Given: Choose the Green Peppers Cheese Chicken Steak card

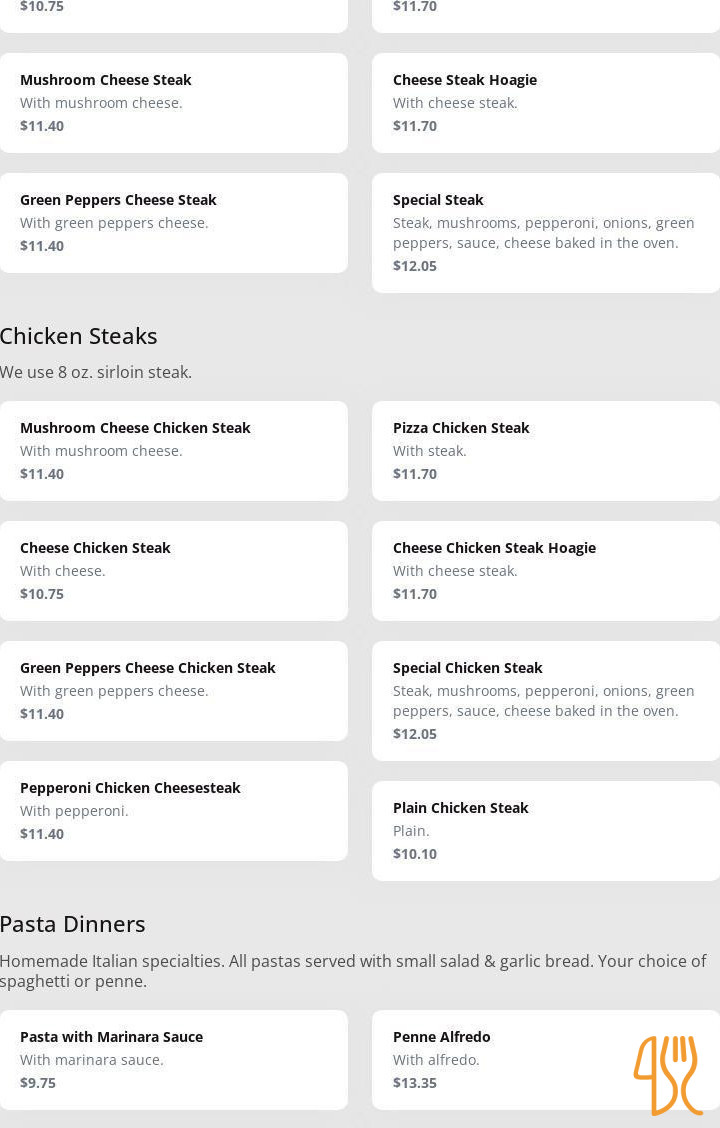Looking at the screenshot, I should pyautogui.click(x=173, y=691).
